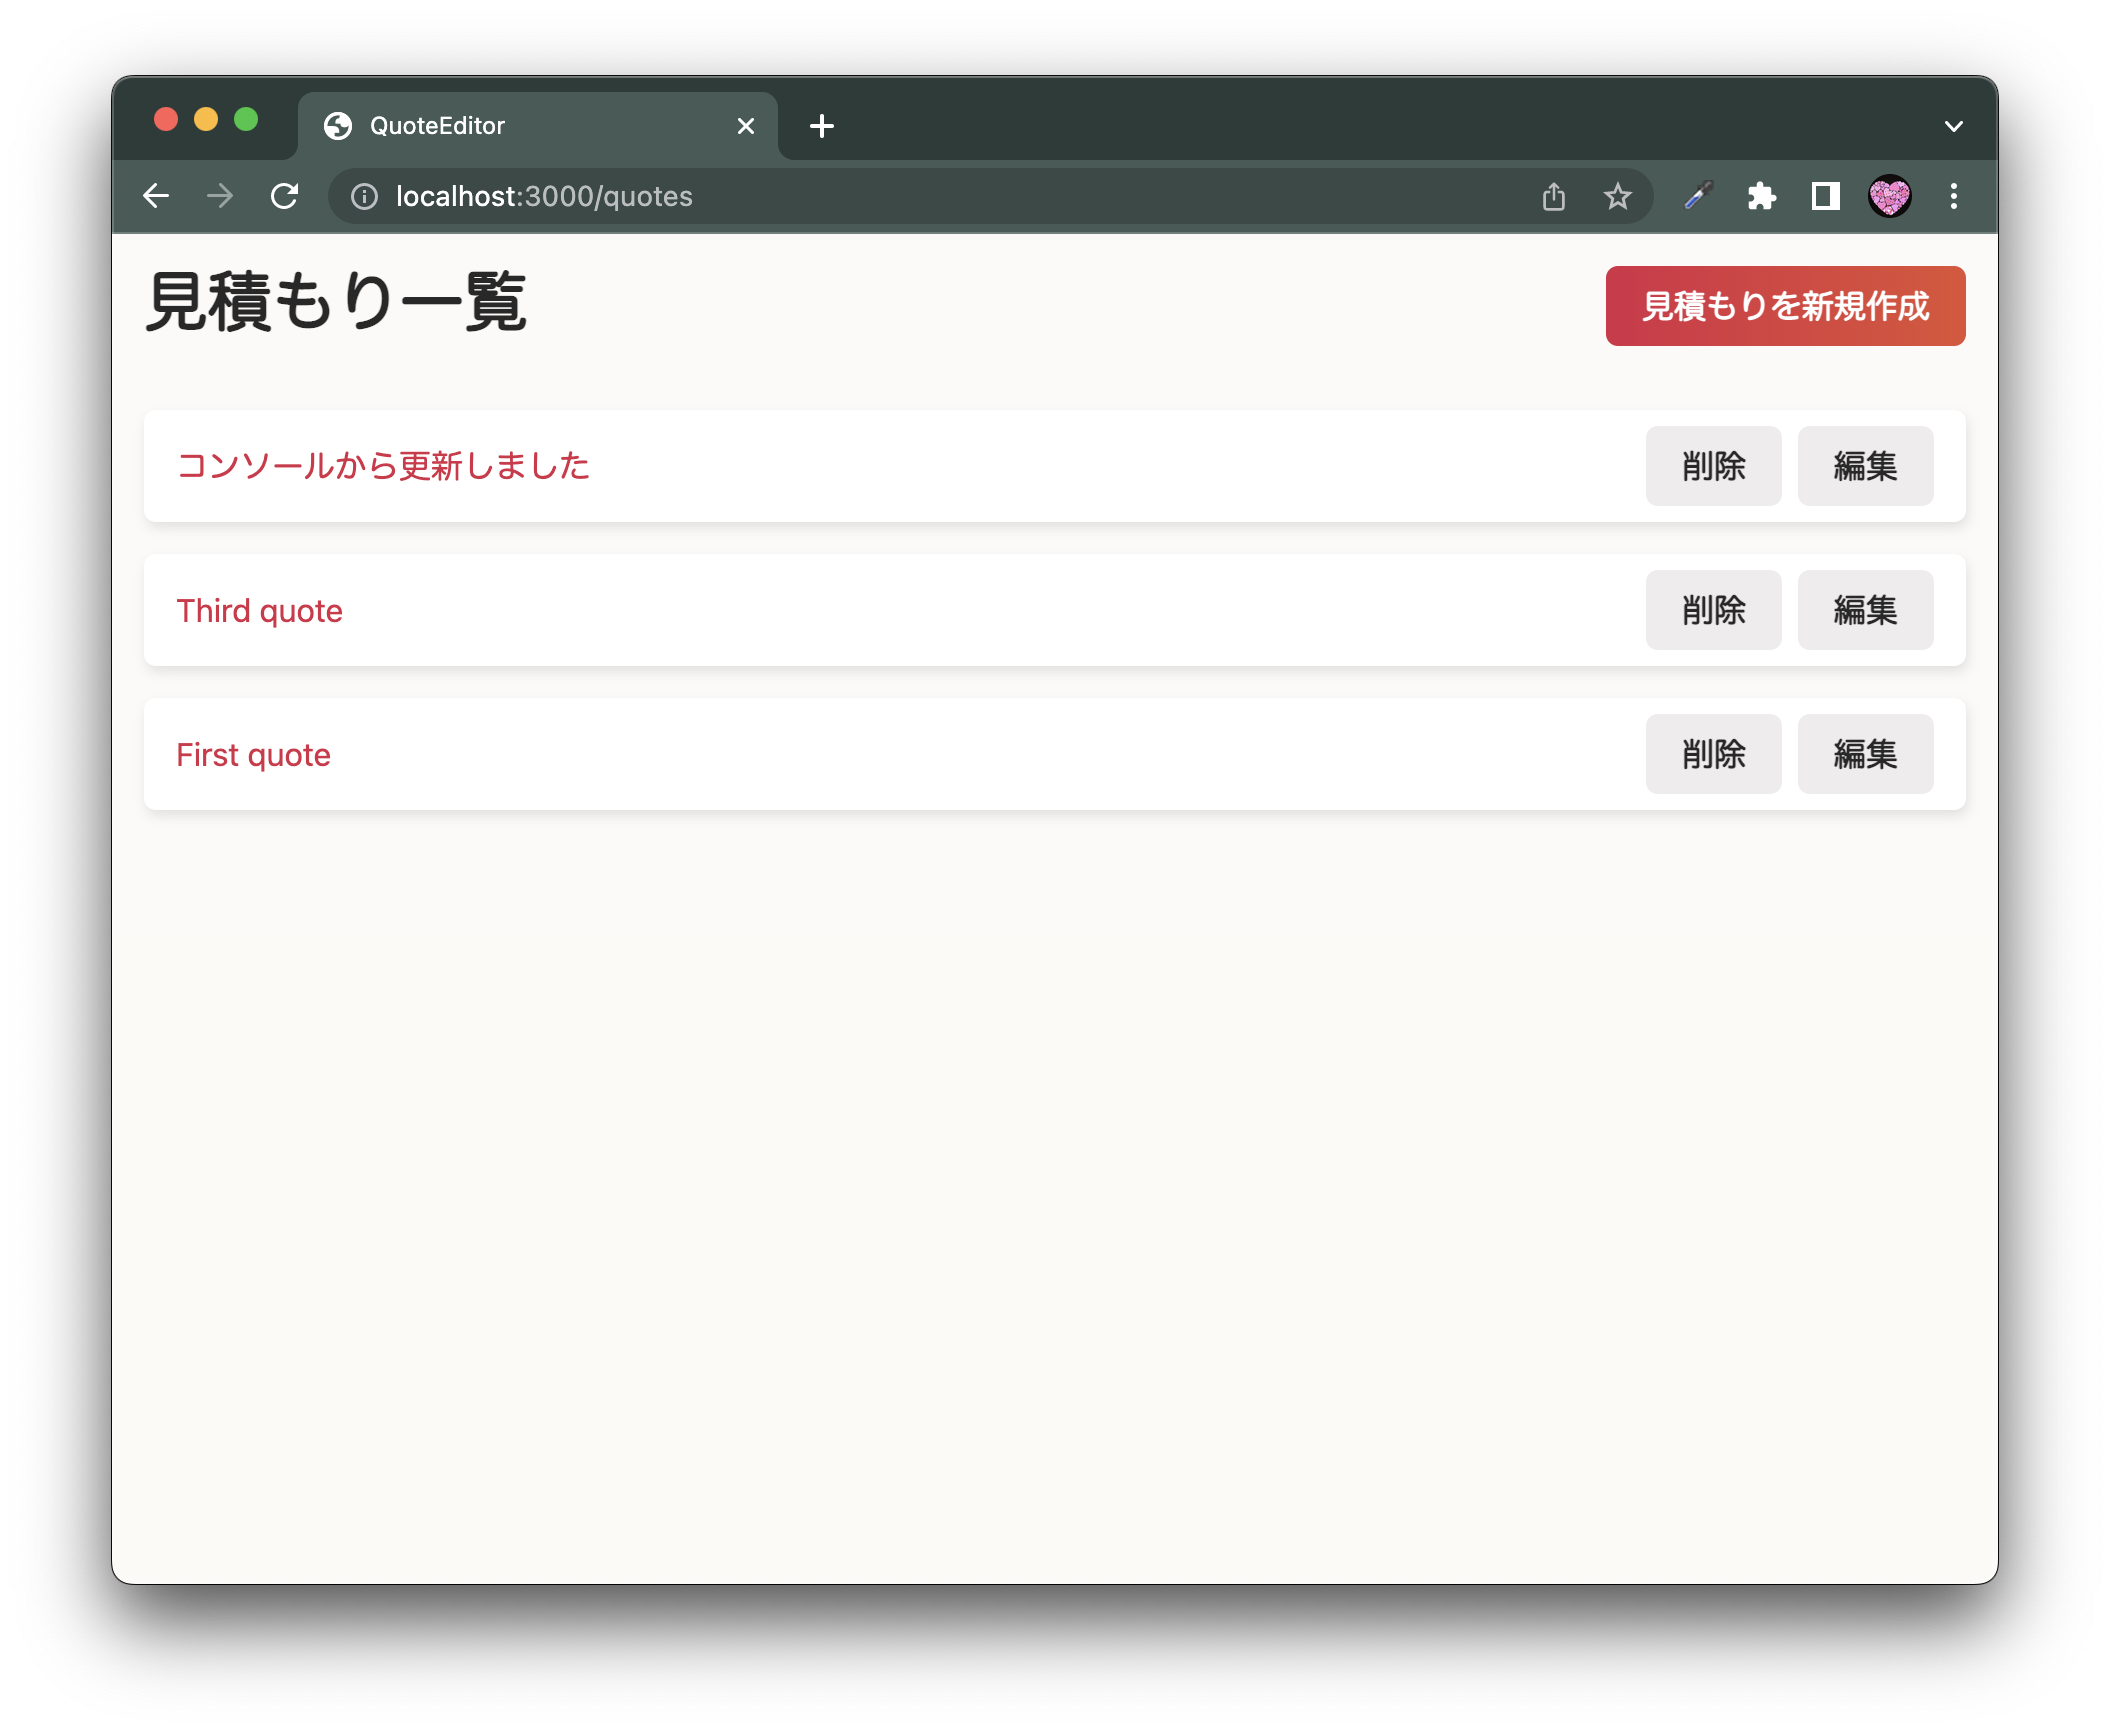
Task: Click the sidebar panel icon near extensions
Action: 1825,196
